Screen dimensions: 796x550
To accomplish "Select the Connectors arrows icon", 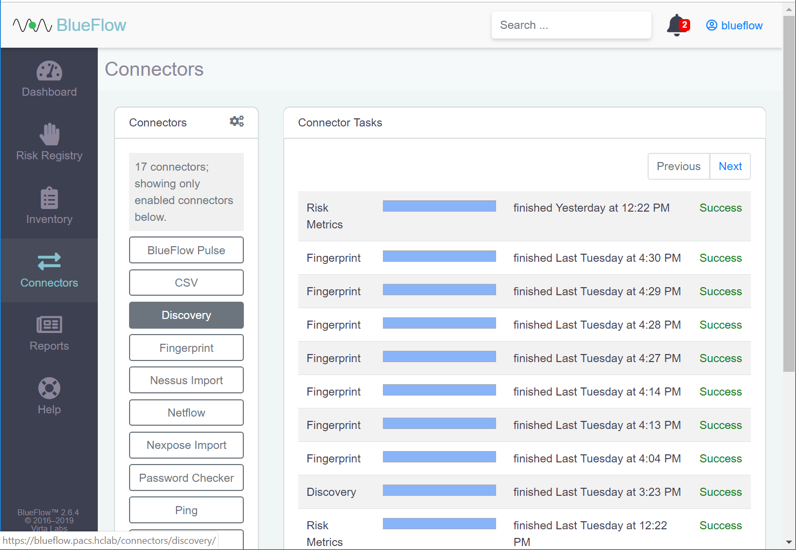I will click(x=49, y=262).
